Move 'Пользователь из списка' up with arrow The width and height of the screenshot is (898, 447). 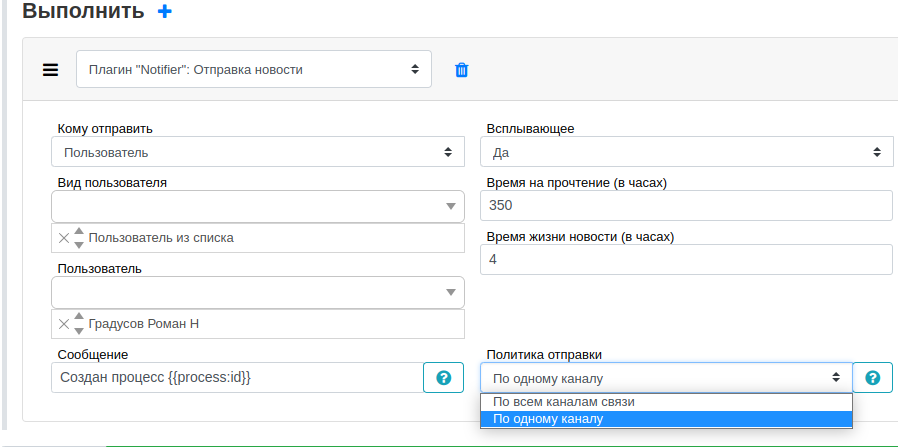tap(79, 232)
